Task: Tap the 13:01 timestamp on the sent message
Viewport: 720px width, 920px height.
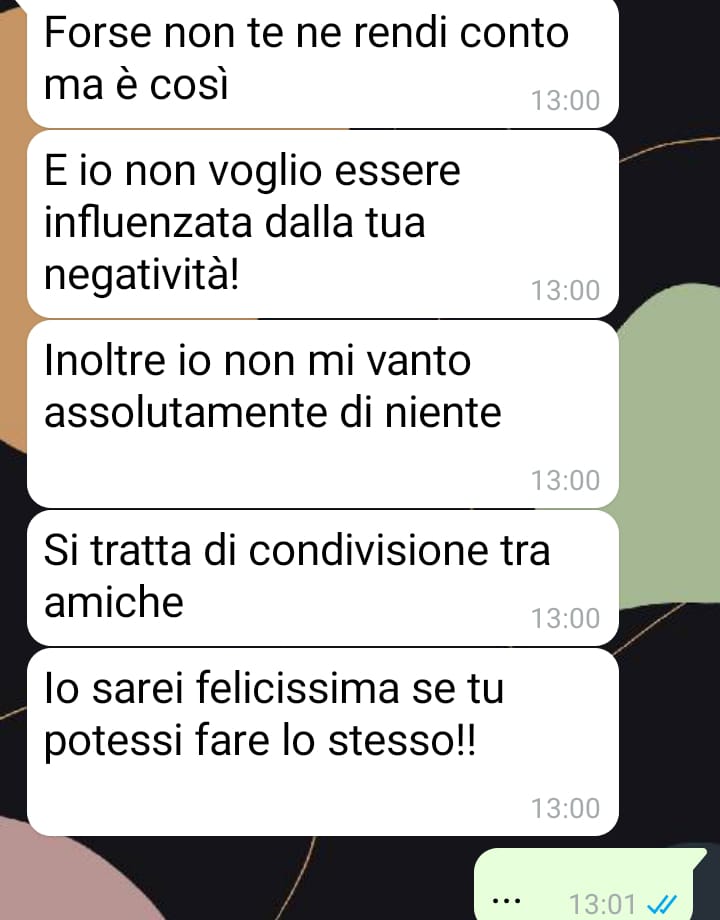Action: pos(603,904)
